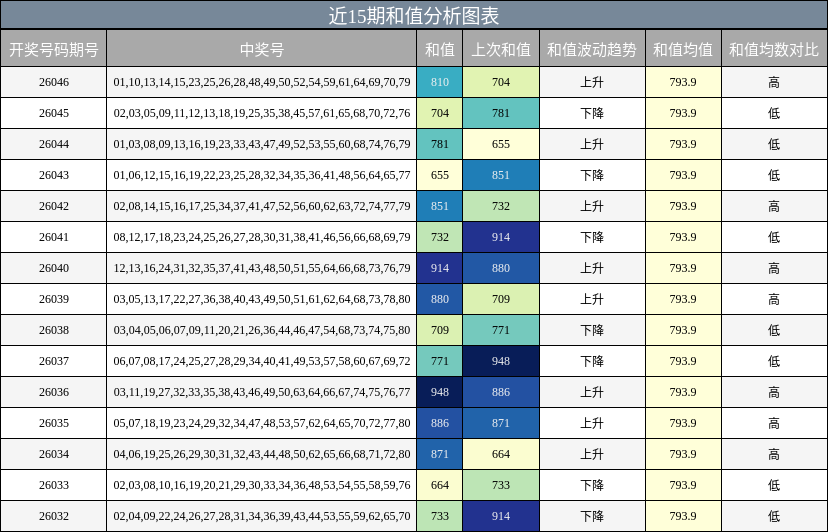Image resolution: width=828 pixels, height=532 pixels.
Task: Click 上次和值 cell 948 in row 26037
Action: click(x=501, y=361)
